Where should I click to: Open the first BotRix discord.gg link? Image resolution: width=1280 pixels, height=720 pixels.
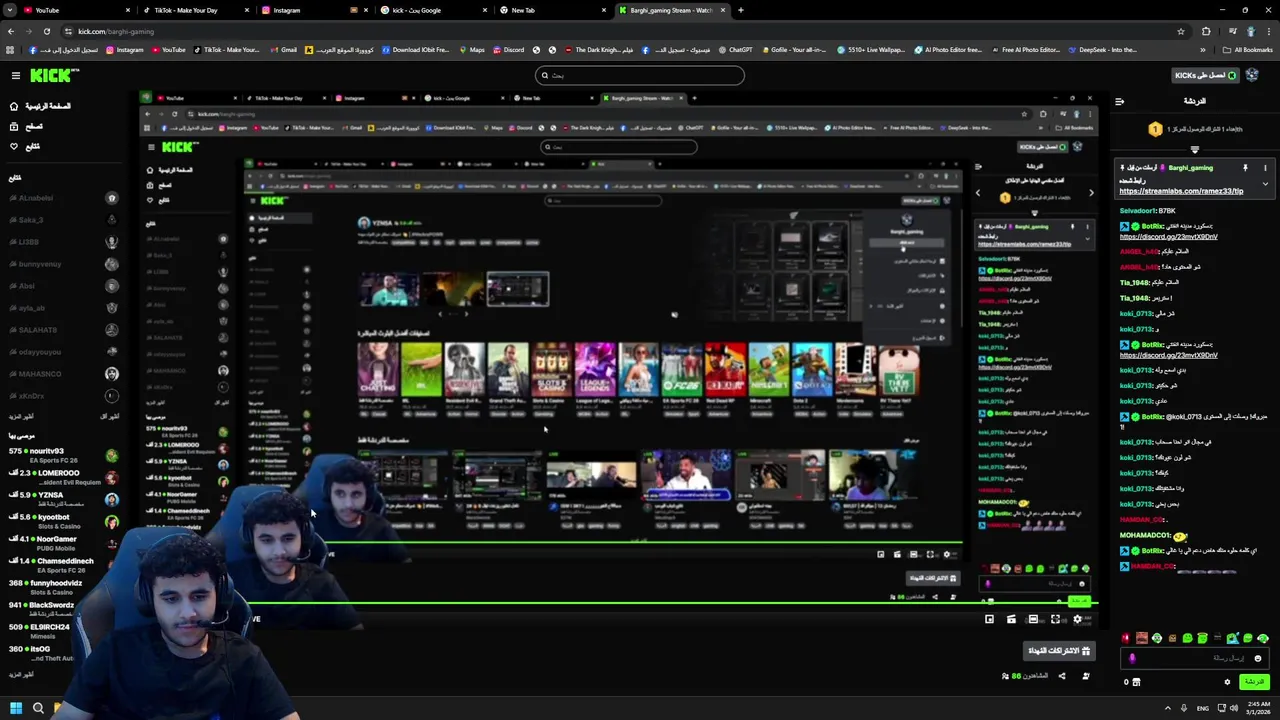[x=1168, y=237]
